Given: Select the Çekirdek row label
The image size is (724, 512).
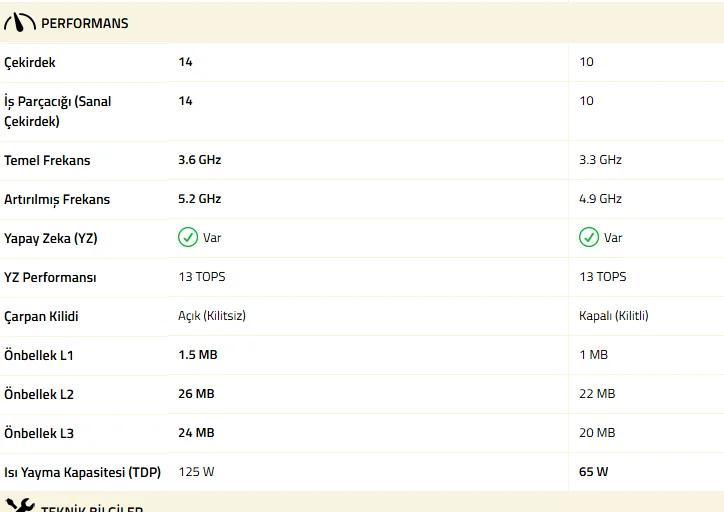Looking at the screenshot, I should click(30, 62).
